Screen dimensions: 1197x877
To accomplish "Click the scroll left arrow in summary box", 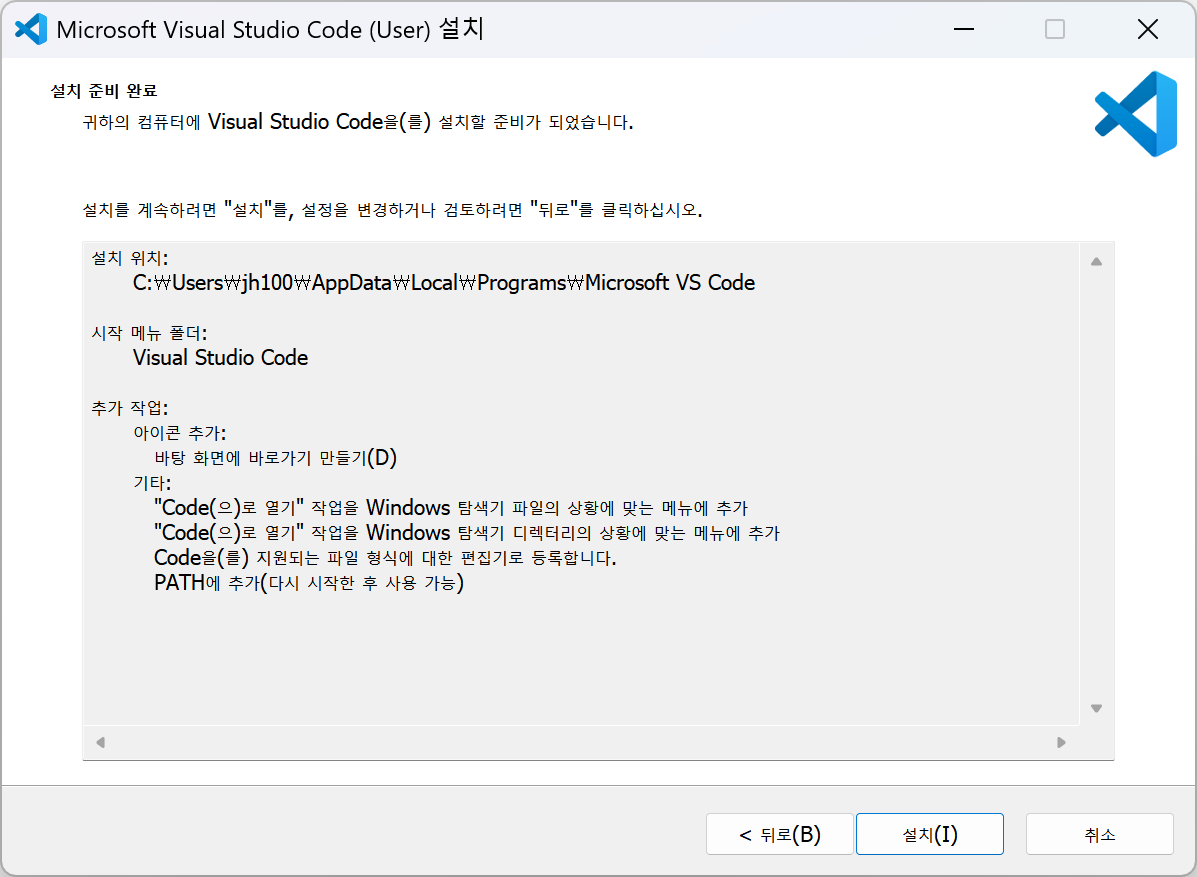I will (100, 742).
